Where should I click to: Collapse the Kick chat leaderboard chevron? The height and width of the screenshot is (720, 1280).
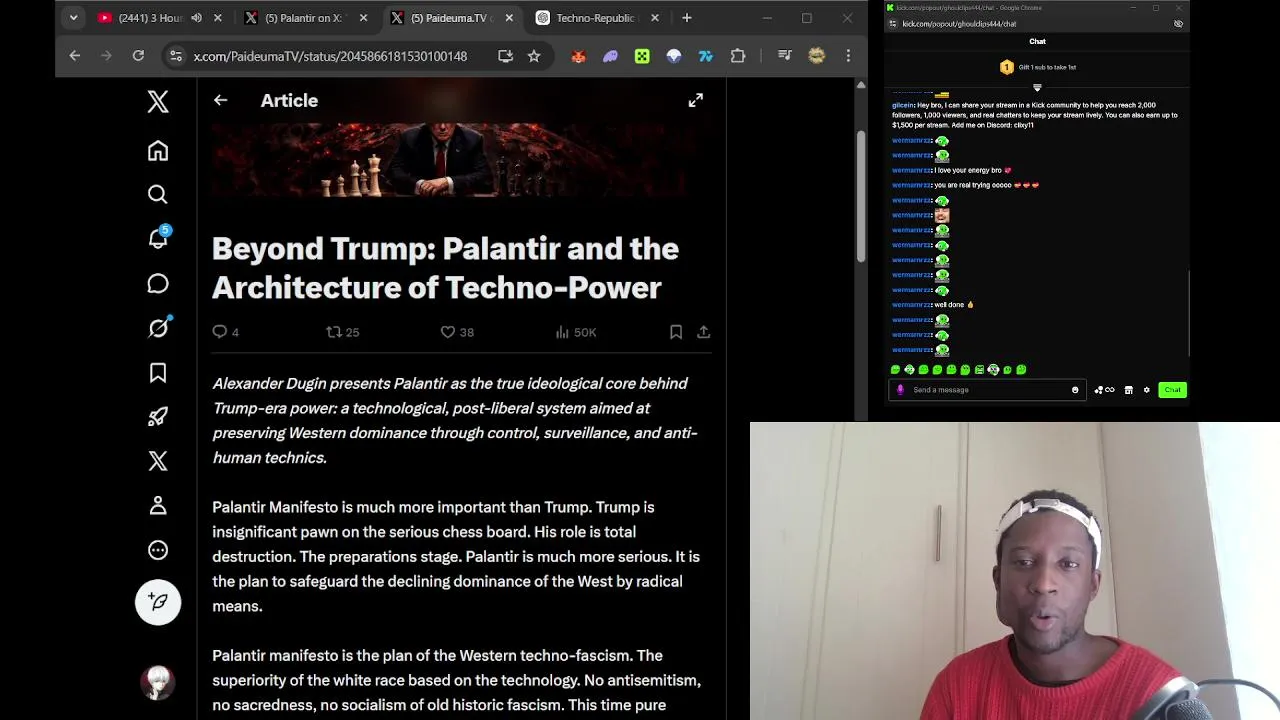[1037, 88]
